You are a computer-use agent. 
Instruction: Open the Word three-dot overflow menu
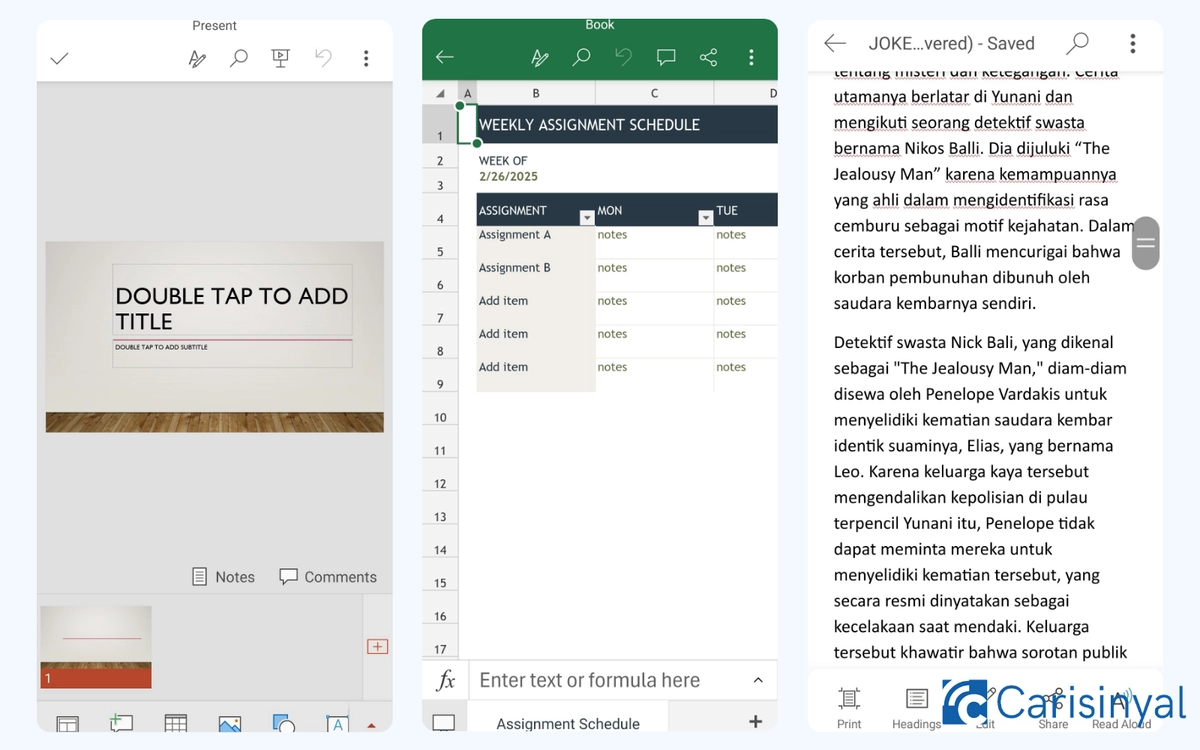pos(1132,43)
